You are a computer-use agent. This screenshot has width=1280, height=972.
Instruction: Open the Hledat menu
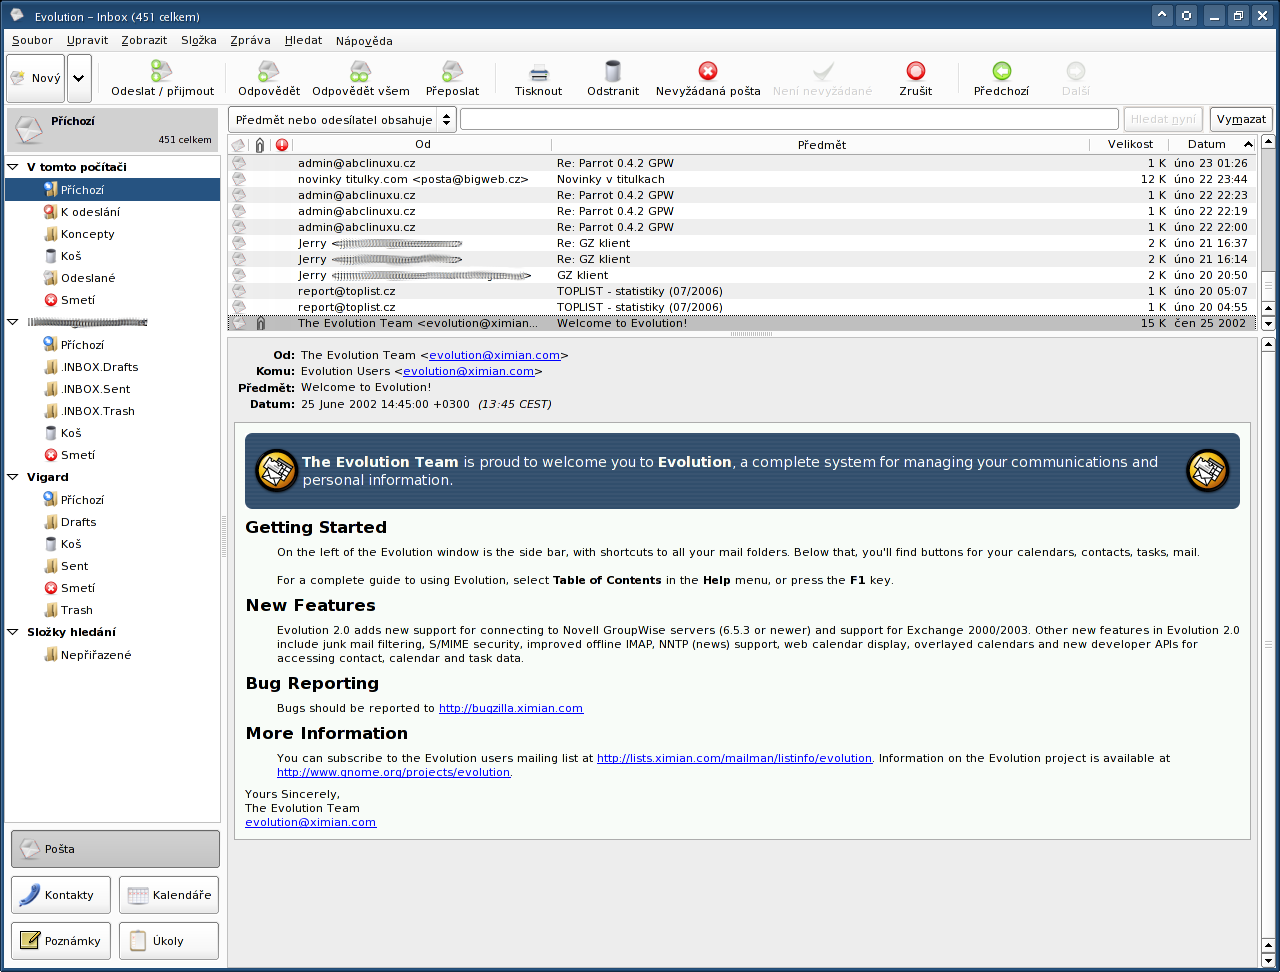(x=303, y=41)
